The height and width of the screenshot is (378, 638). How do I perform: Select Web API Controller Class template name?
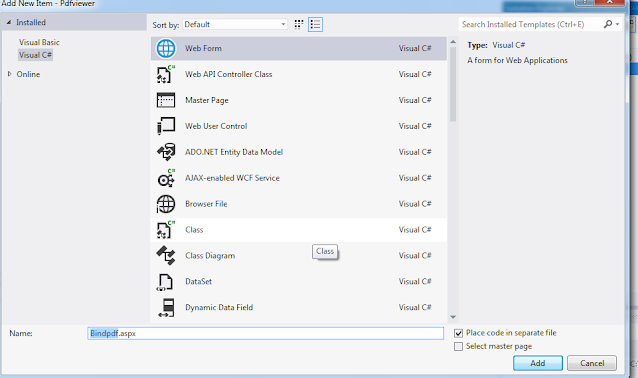[x=229, y=74]
